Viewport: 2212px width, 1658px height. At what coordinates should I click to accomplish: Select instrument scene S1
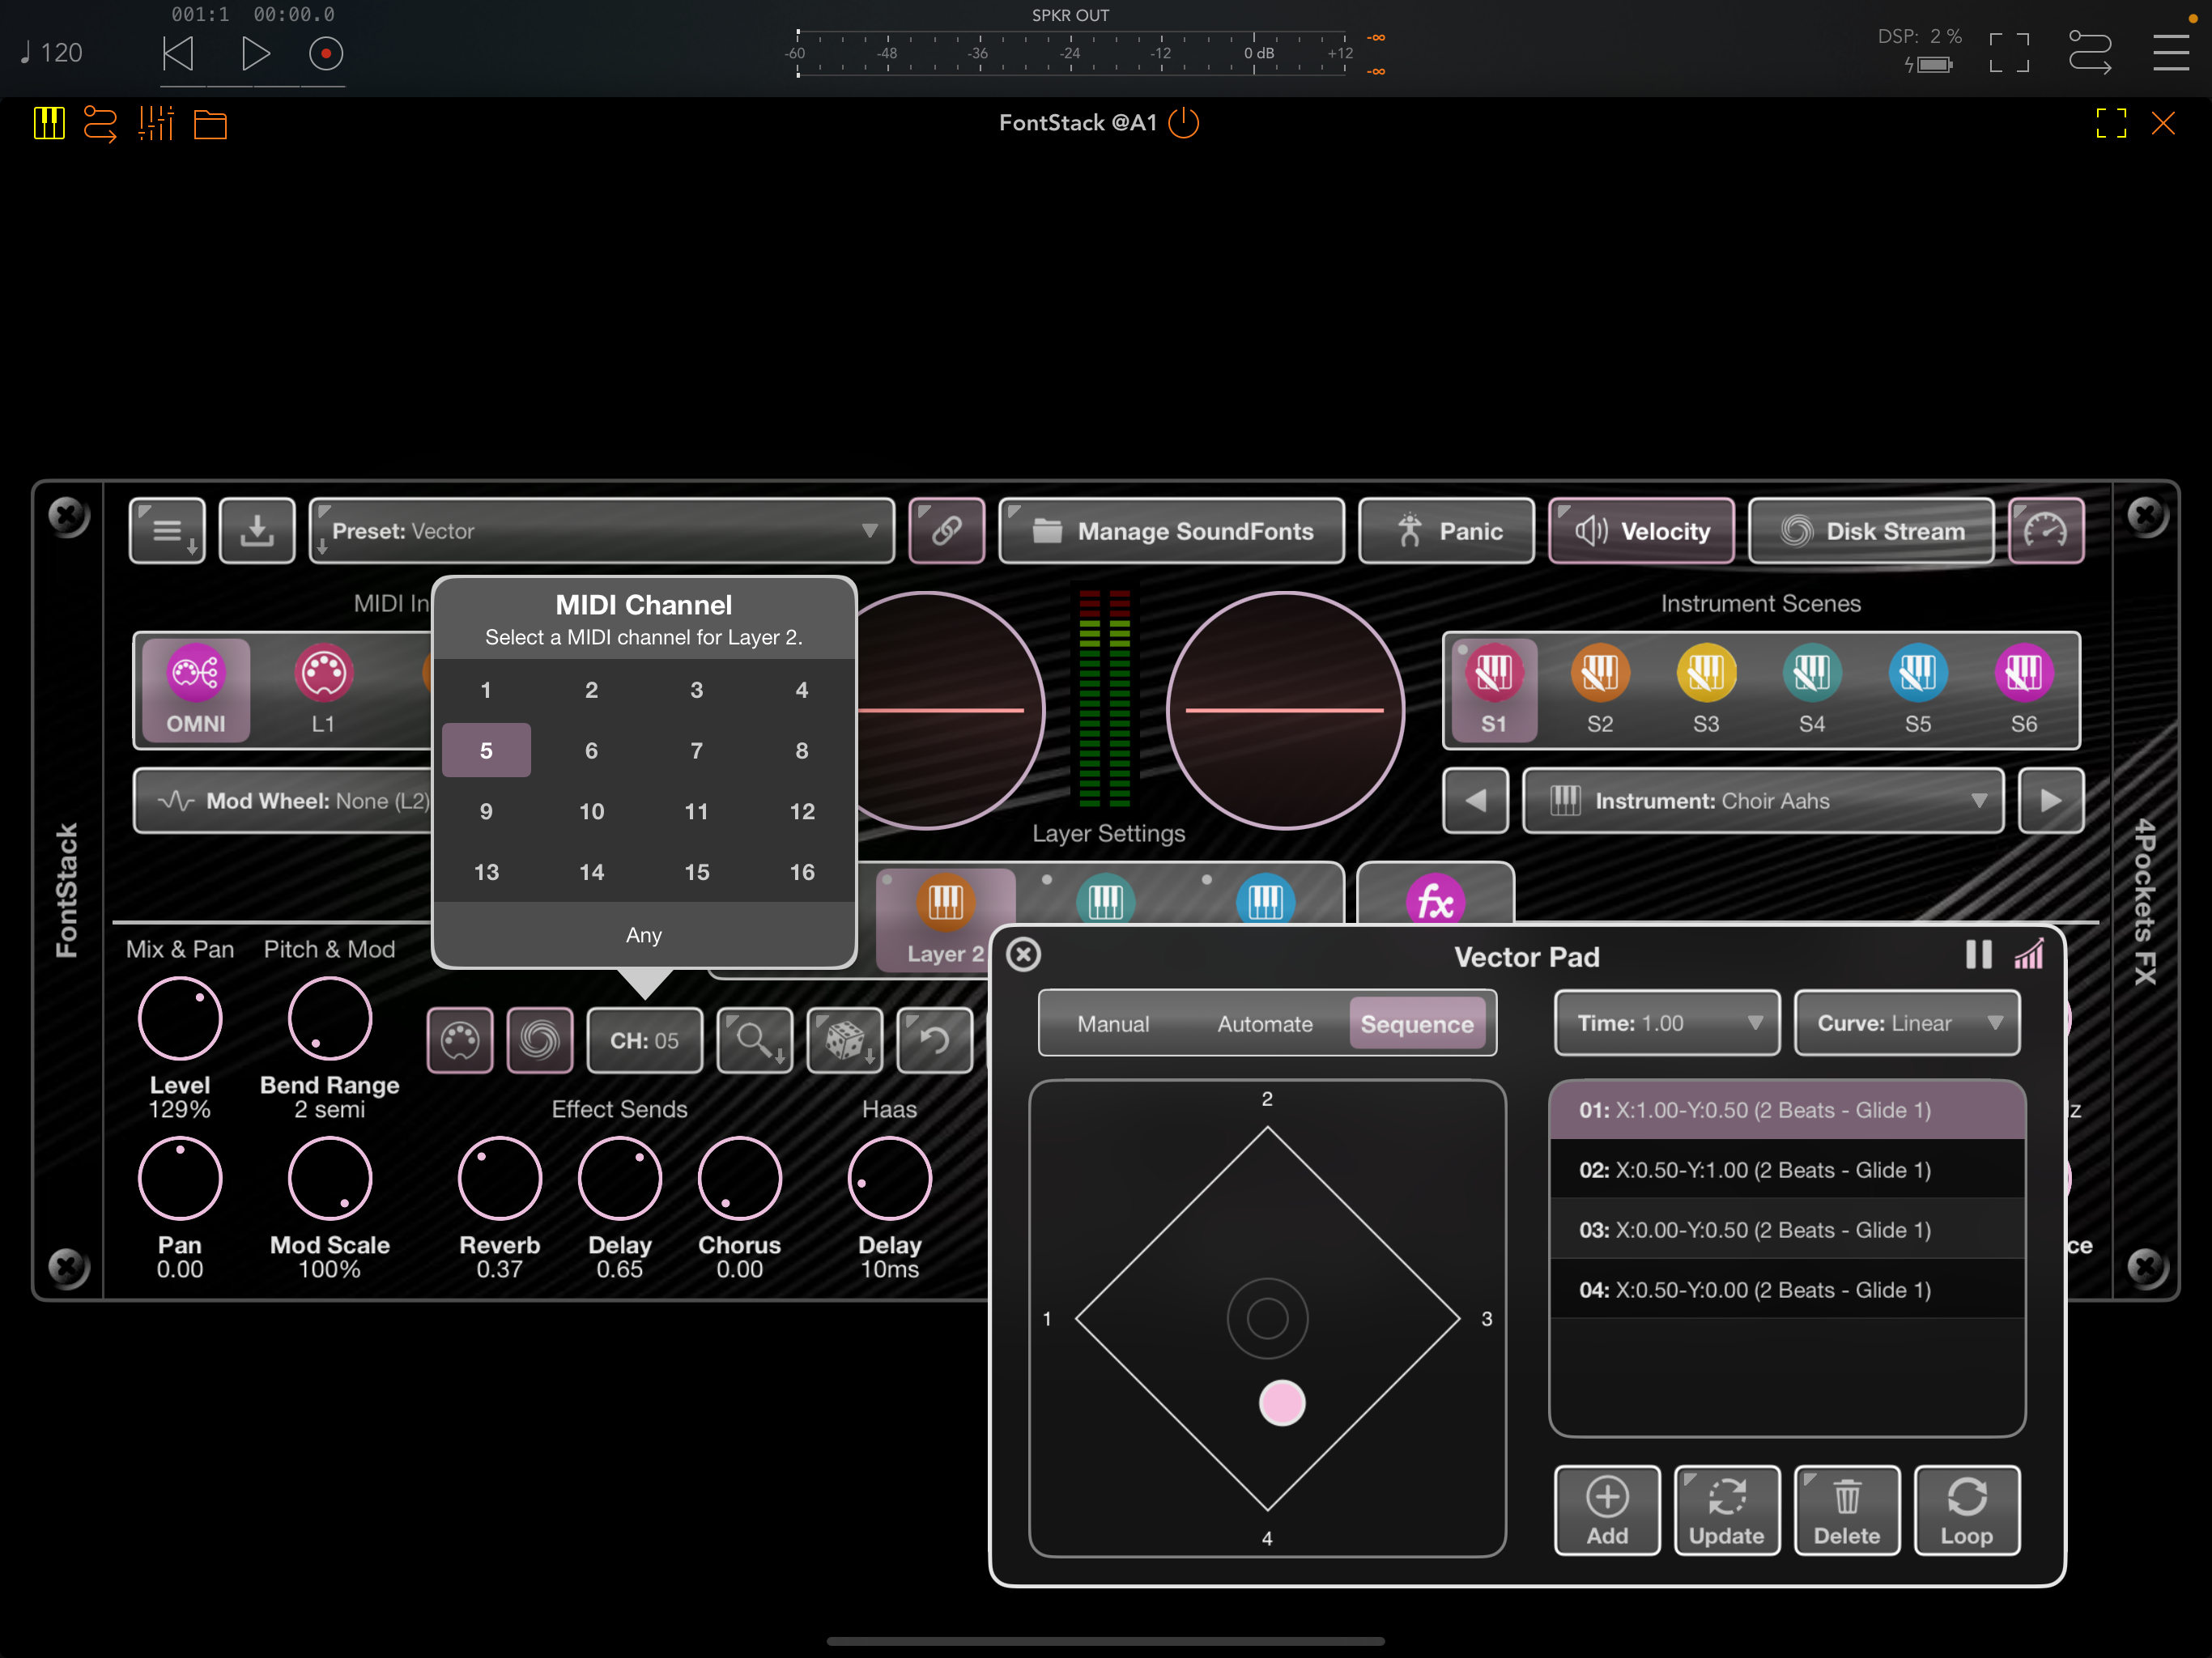click(1494, 690)
